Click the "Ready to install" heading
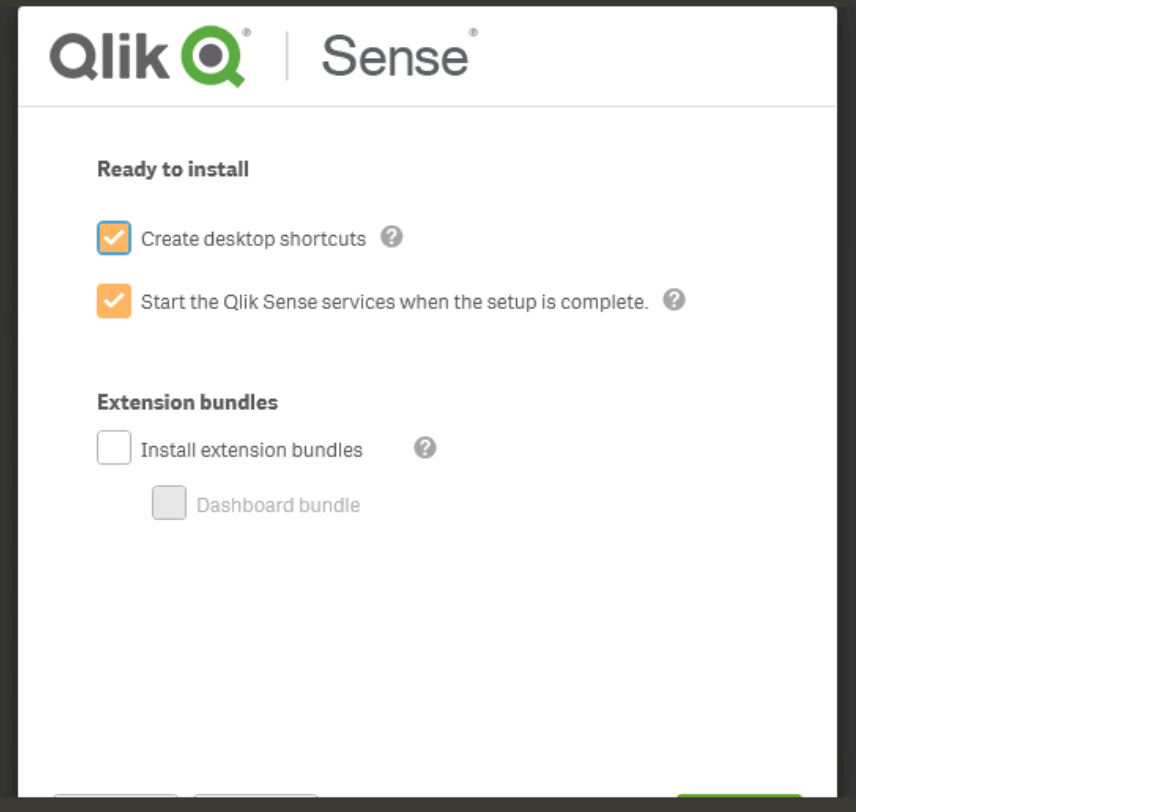 coord(172,169)
